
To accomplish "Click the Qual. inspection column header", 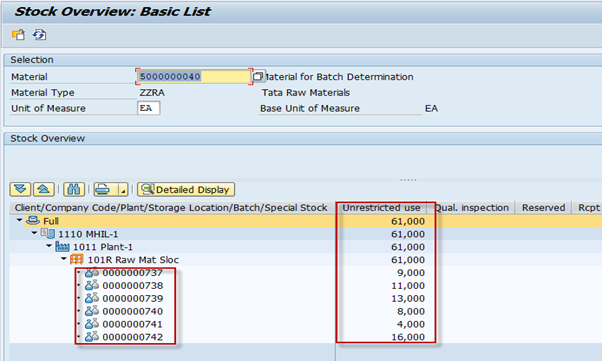I will tap(471, 207).
